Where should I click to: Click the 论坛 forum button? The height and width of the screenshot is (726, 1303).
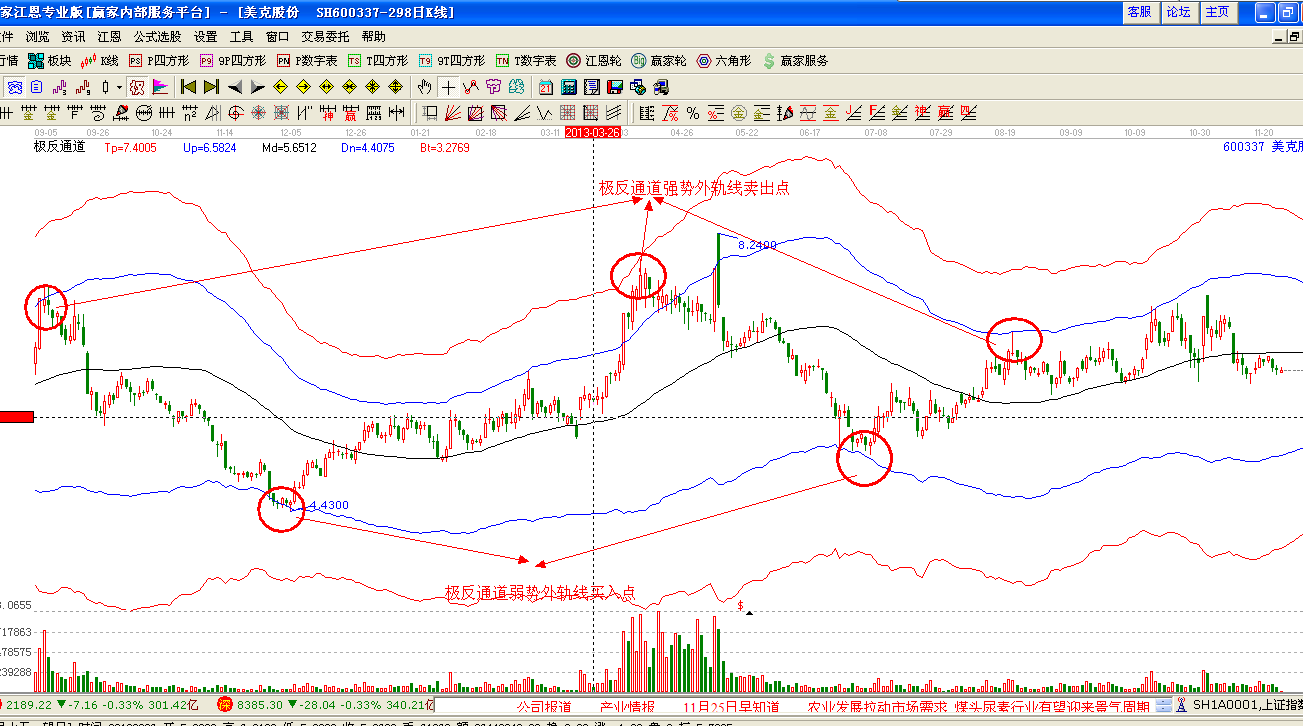[x=1178, y=12]
